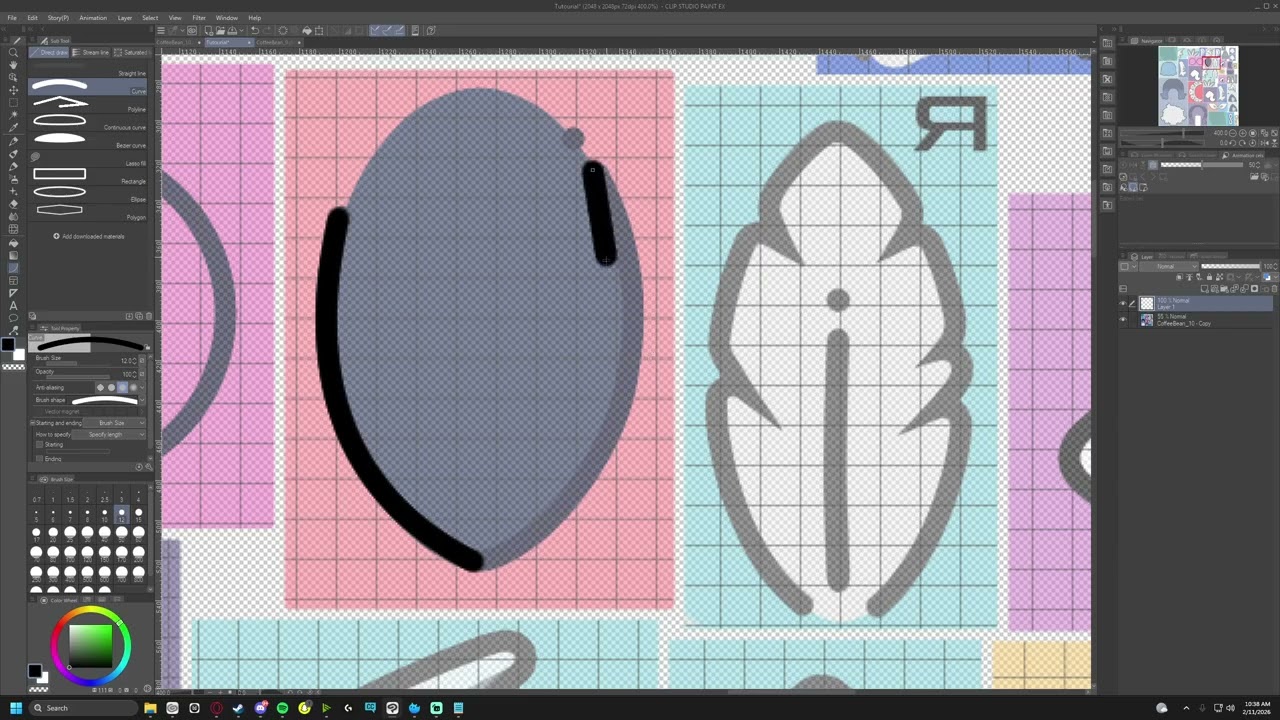The width and height of the screenshot is (1280, 720).
Task: Open How to specify length dropdown
Action: [108, 434]
